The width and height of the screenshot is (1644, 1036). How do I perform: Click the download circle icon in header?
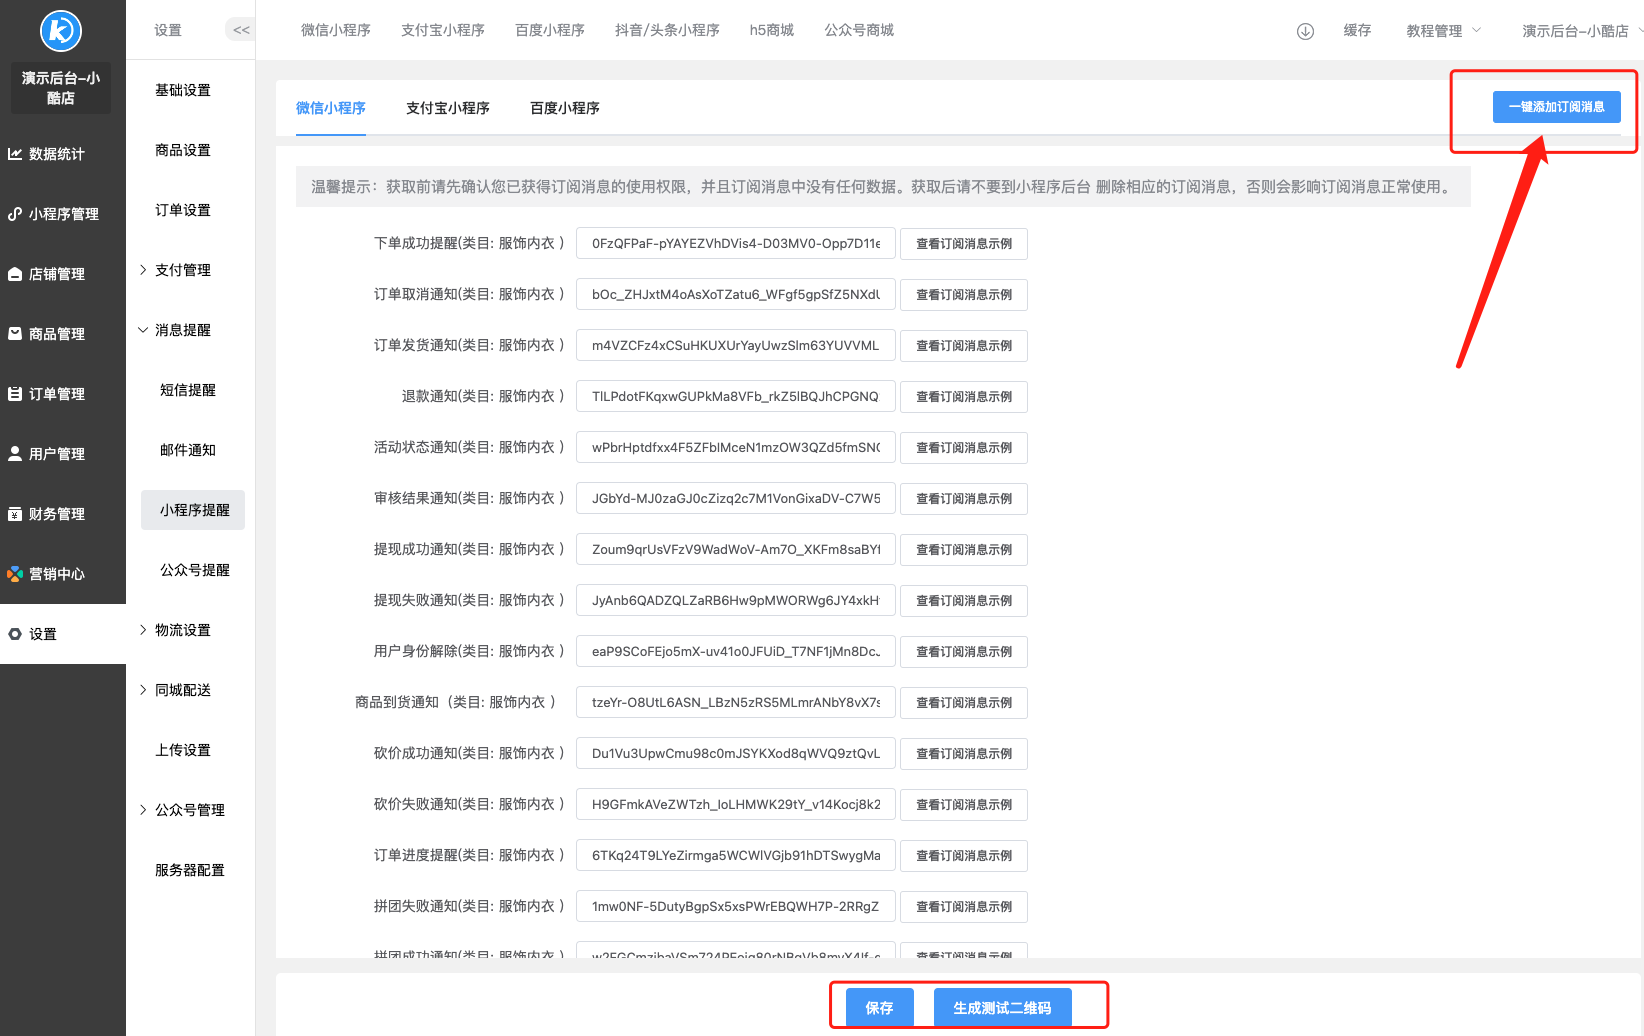pos(1305,31)
